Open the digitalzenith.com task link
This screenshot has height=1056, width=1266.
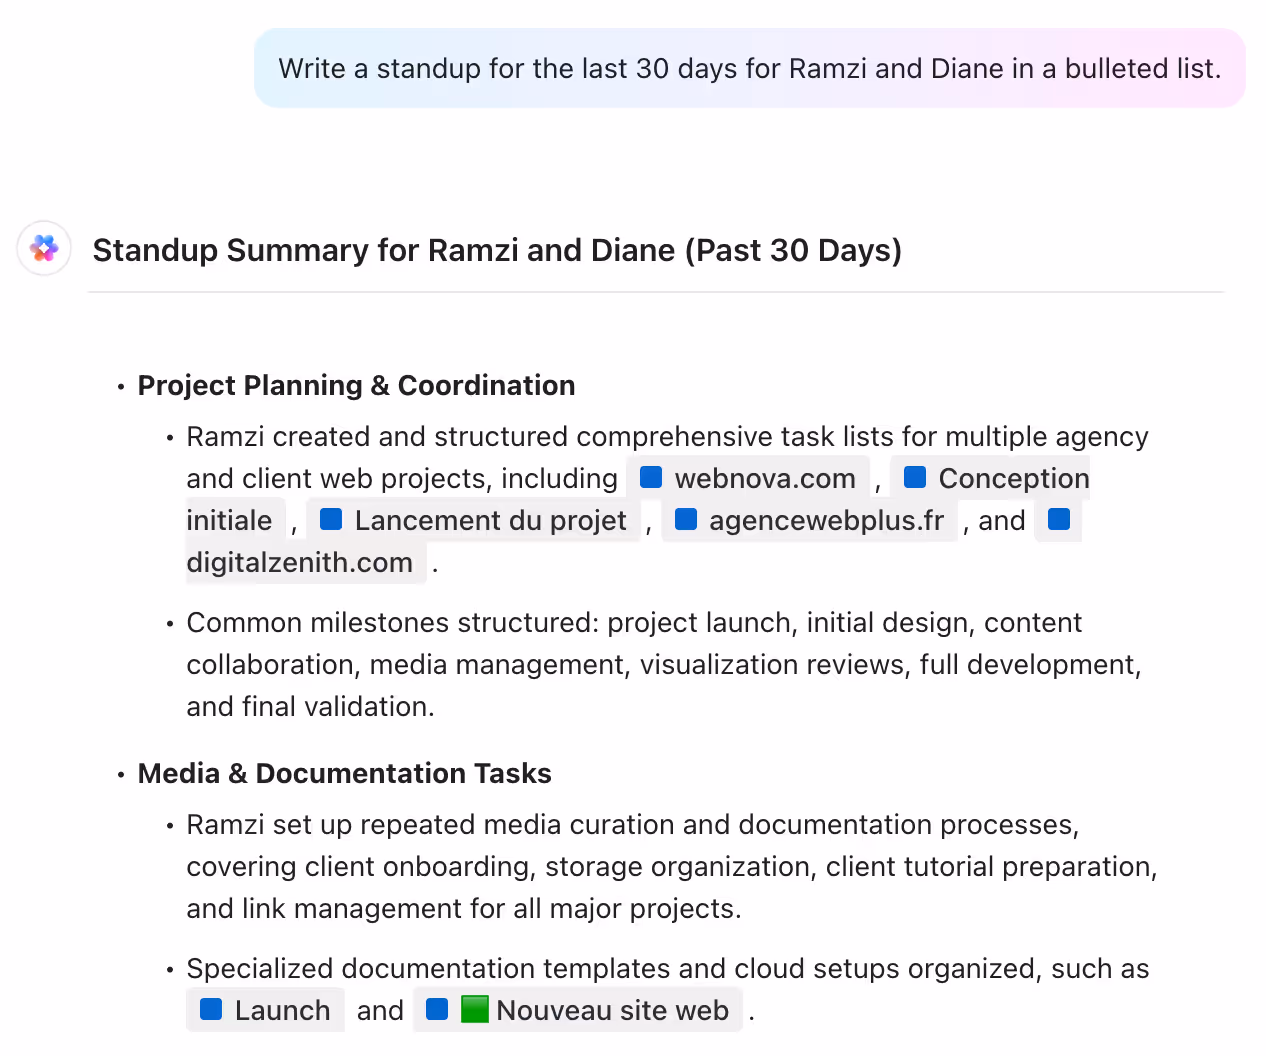[x=299, y=563]
